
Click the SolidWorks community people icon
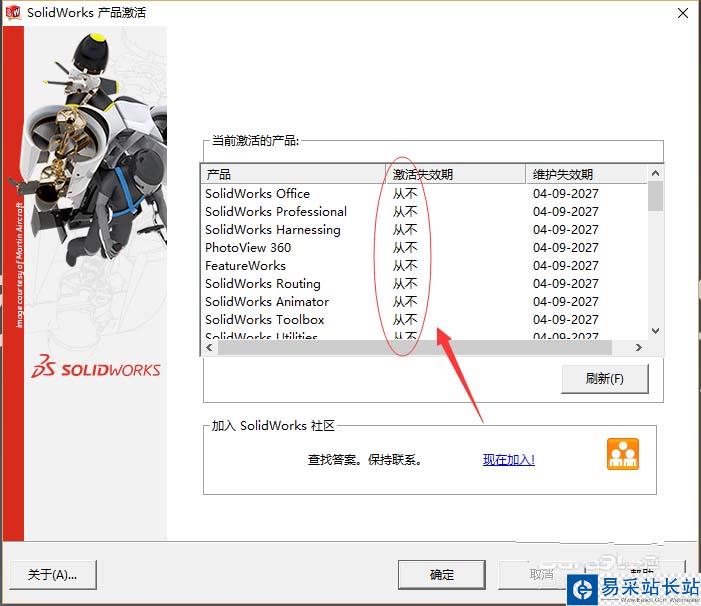pyautogui.click(x=623, y=454)
